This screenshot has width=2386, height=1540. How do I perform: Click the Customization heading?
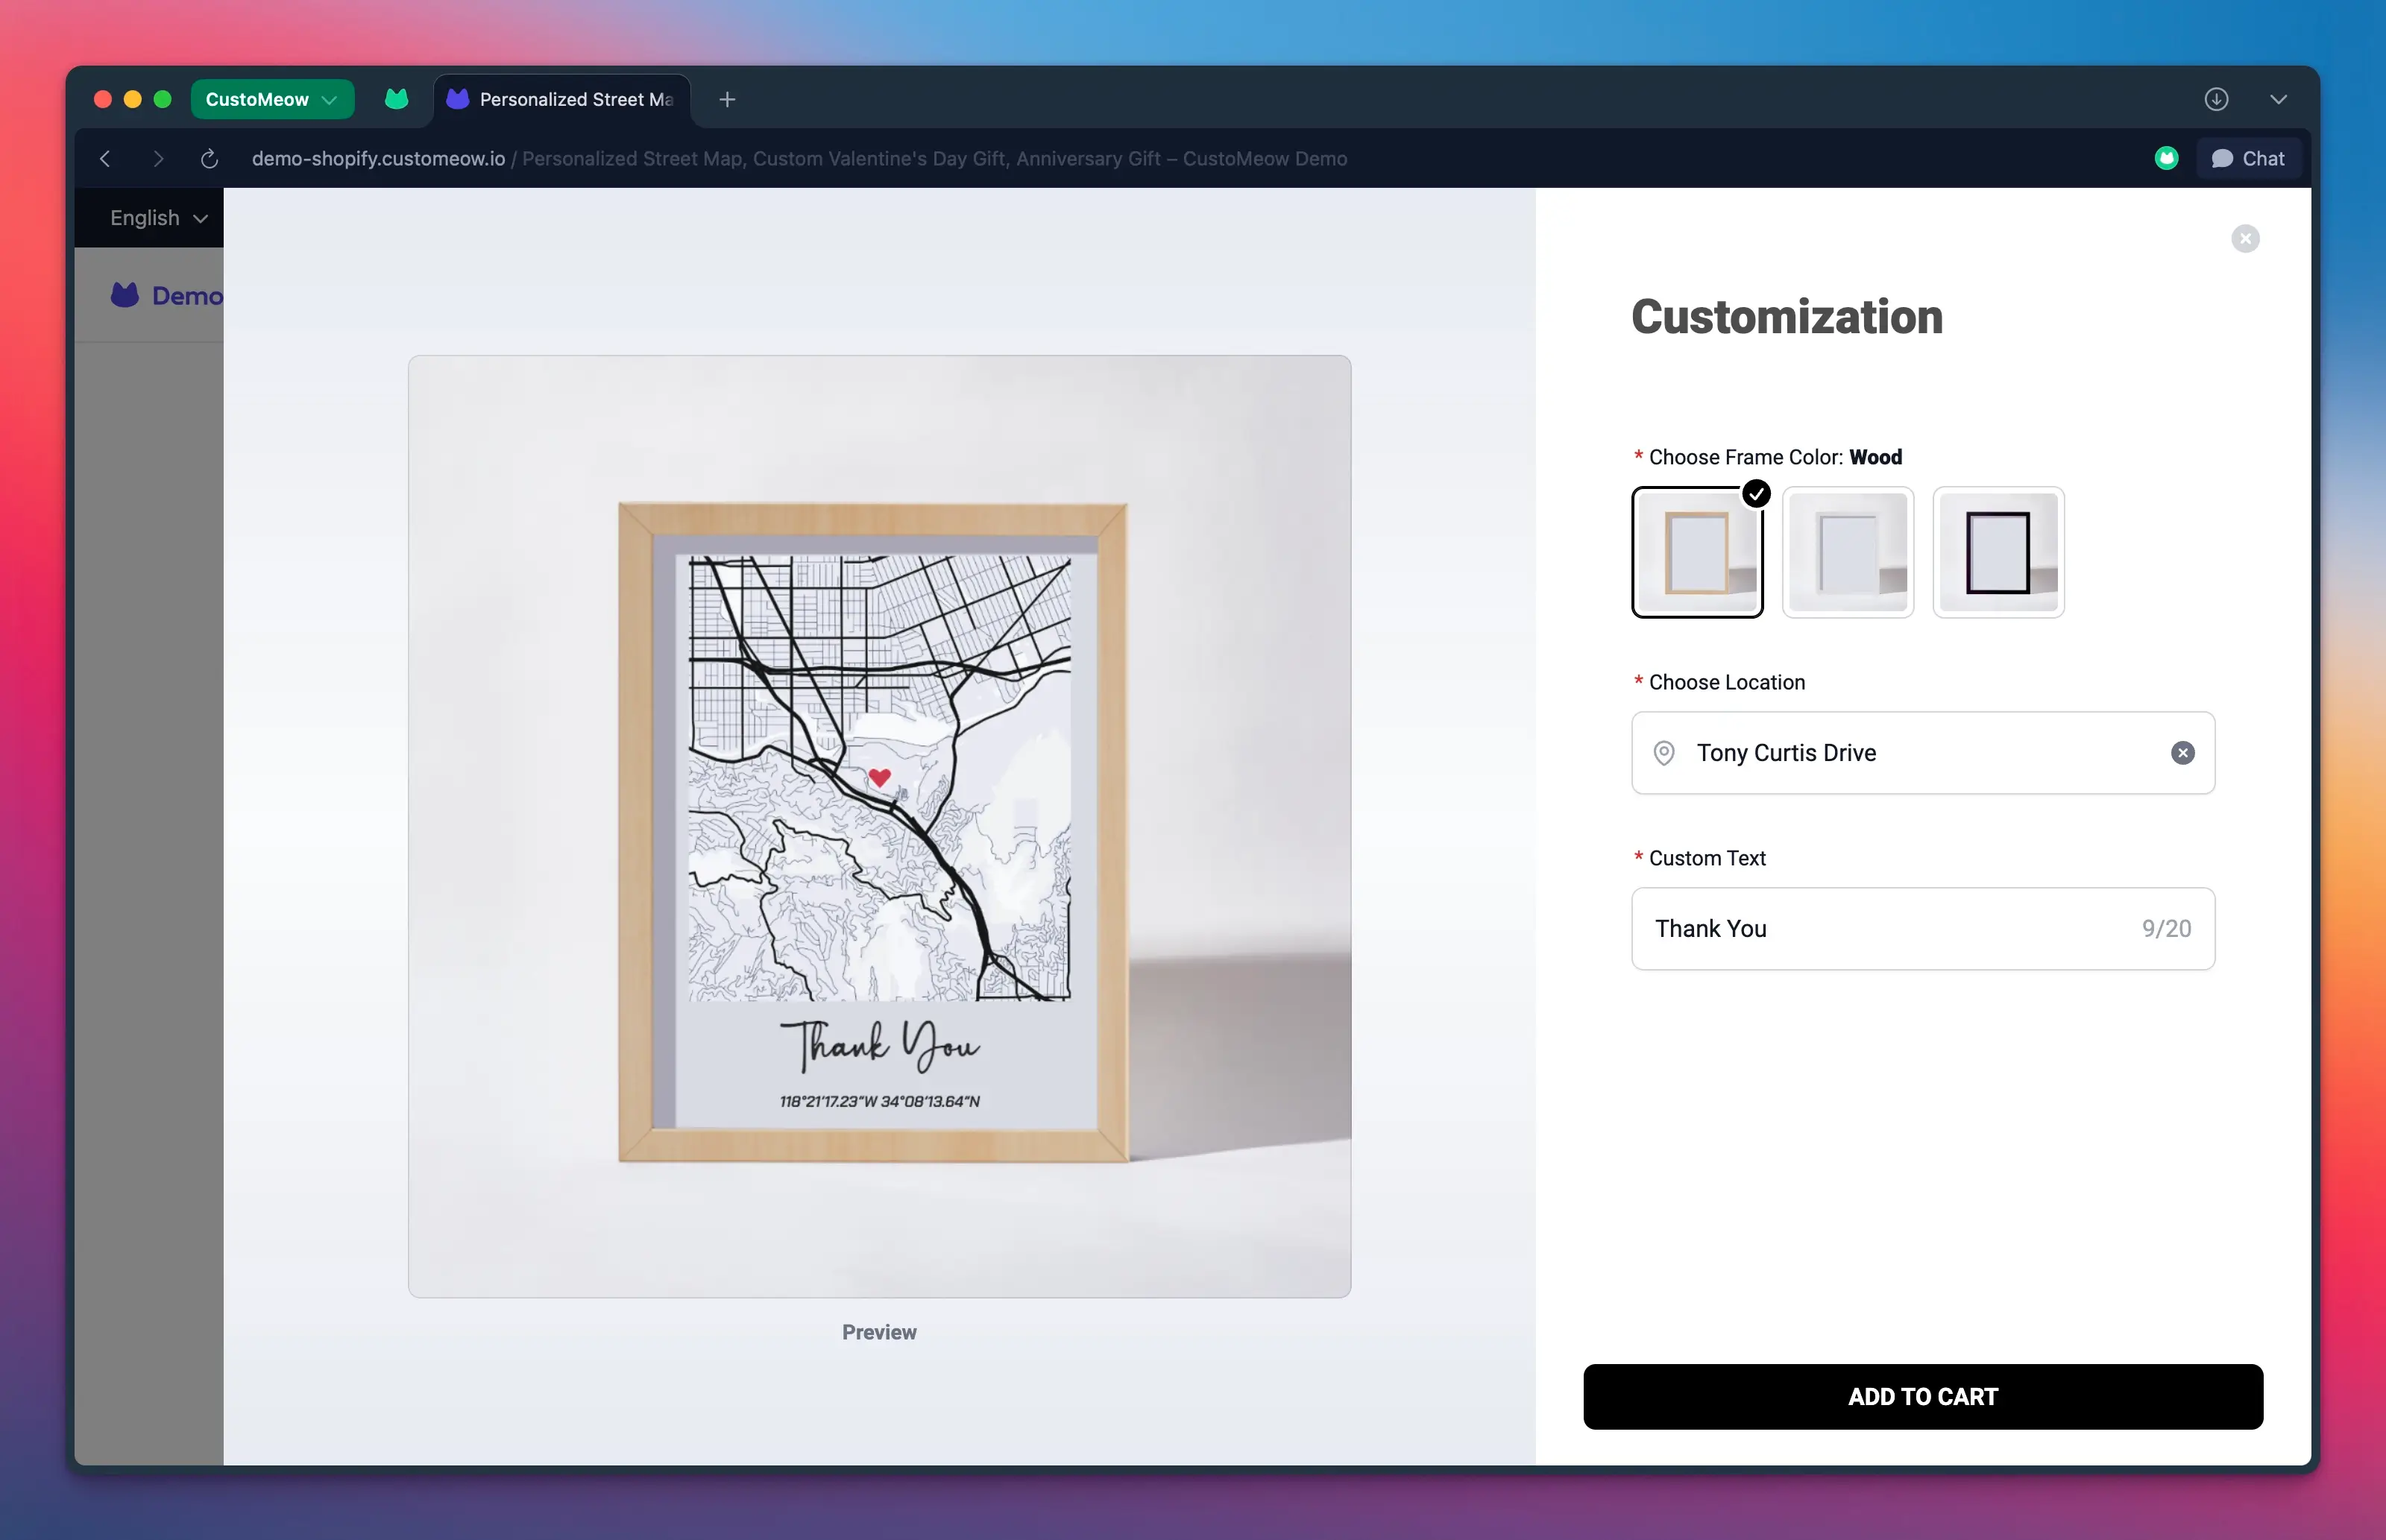point(1787,317)
